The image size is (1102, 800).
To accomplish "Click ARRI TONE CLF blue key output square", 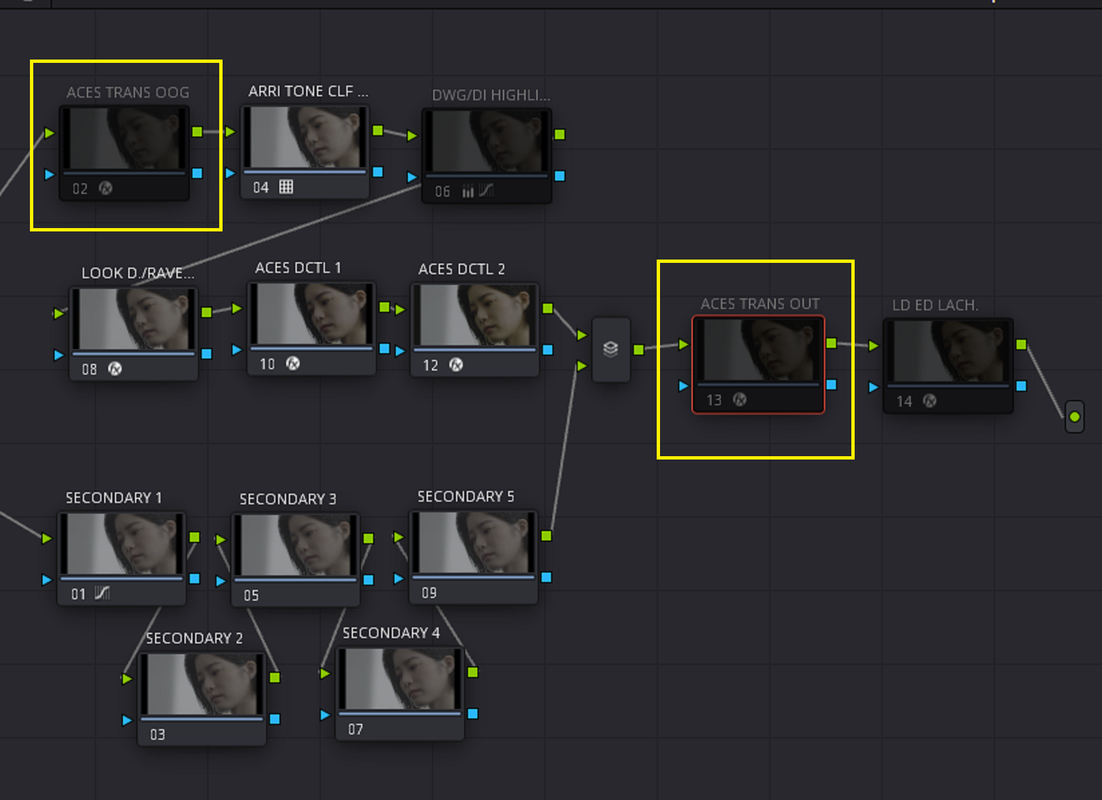I will click(x=378, y=172).
